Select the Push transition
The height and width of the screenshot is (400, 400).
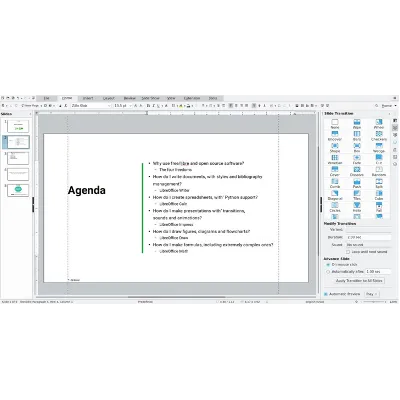[x=357, y=183]
